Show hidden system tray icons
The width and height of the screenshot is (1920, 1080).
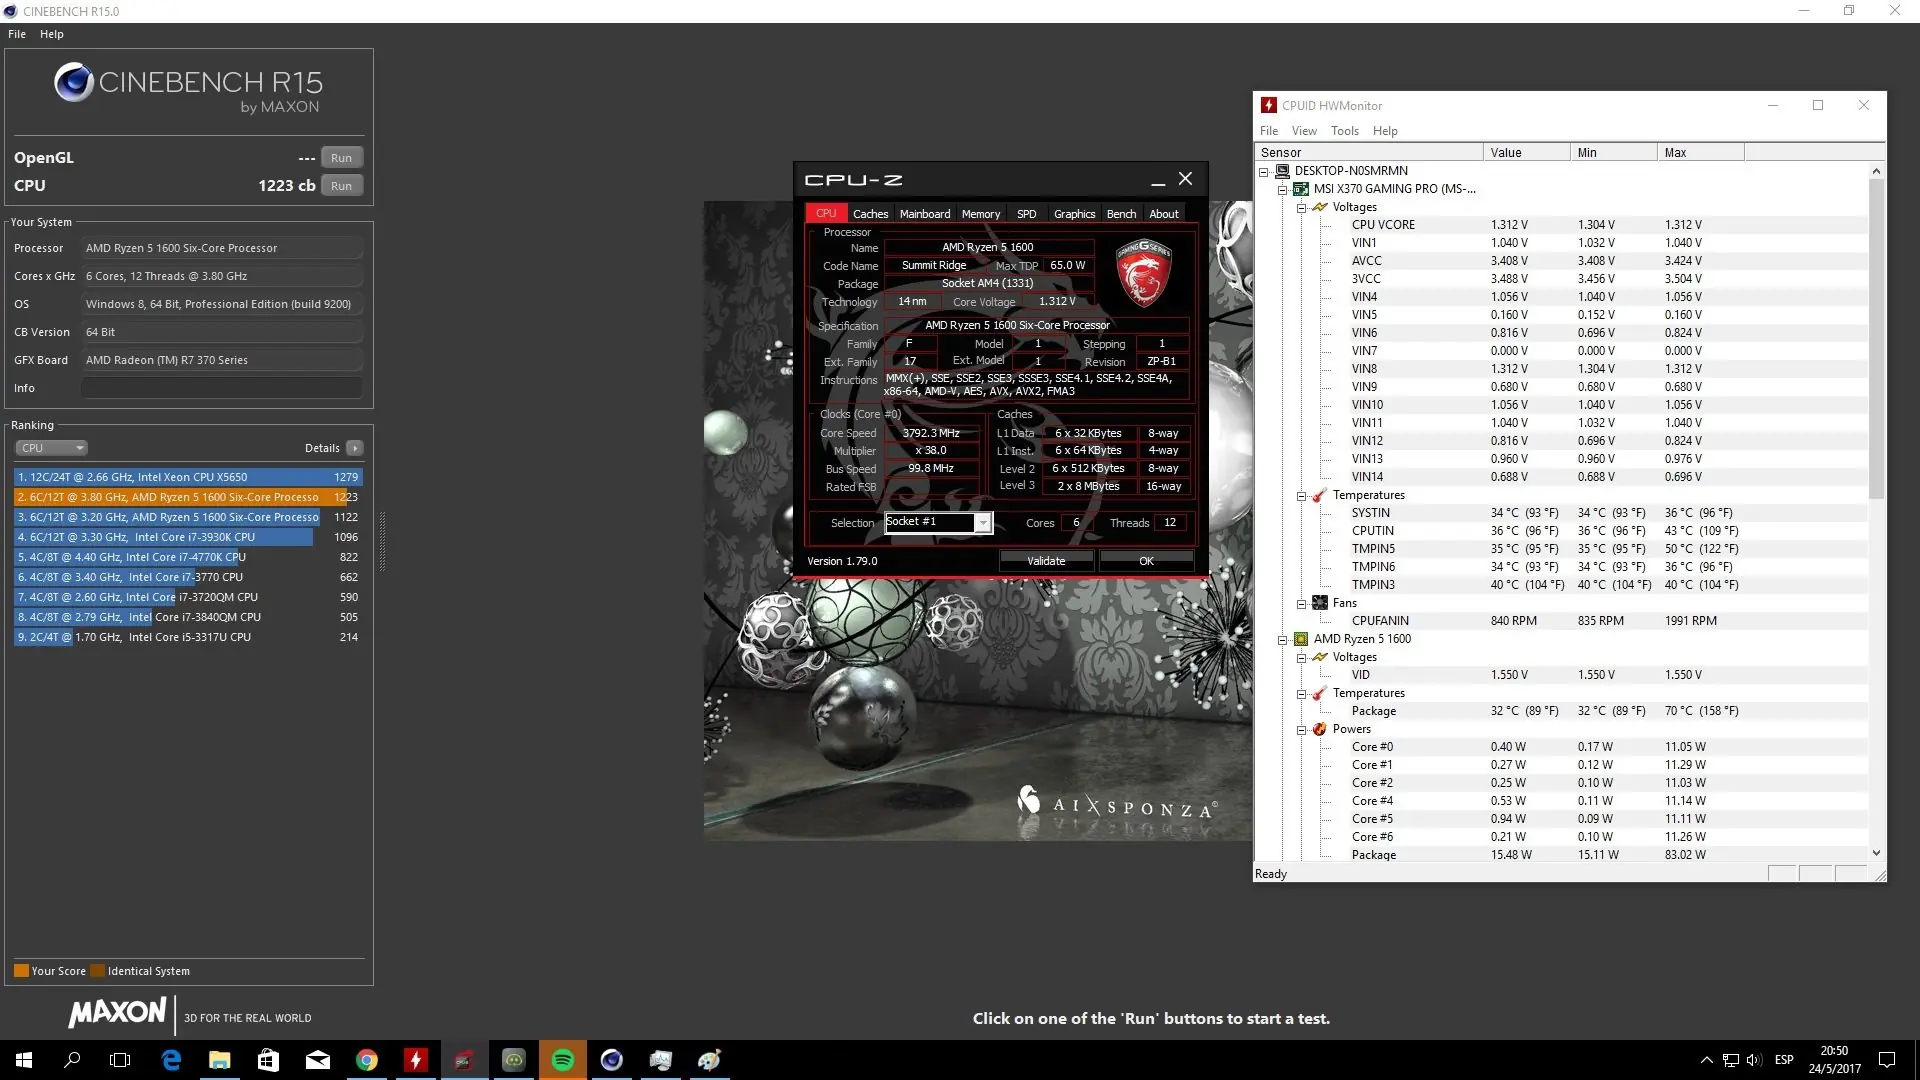pyautogui.click(x=1706, y=1060)
